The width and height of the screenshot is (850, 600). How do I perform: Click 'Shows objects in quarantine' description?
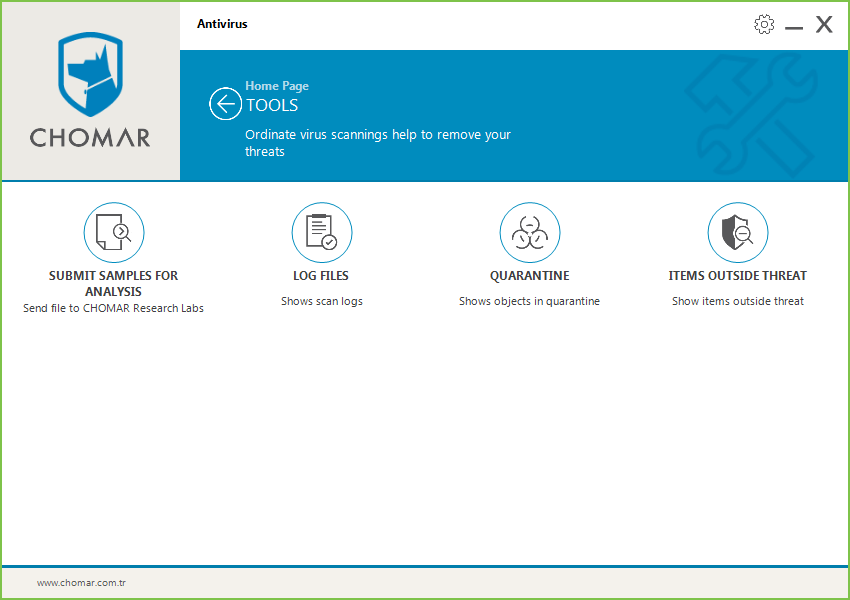pos(530,301)
